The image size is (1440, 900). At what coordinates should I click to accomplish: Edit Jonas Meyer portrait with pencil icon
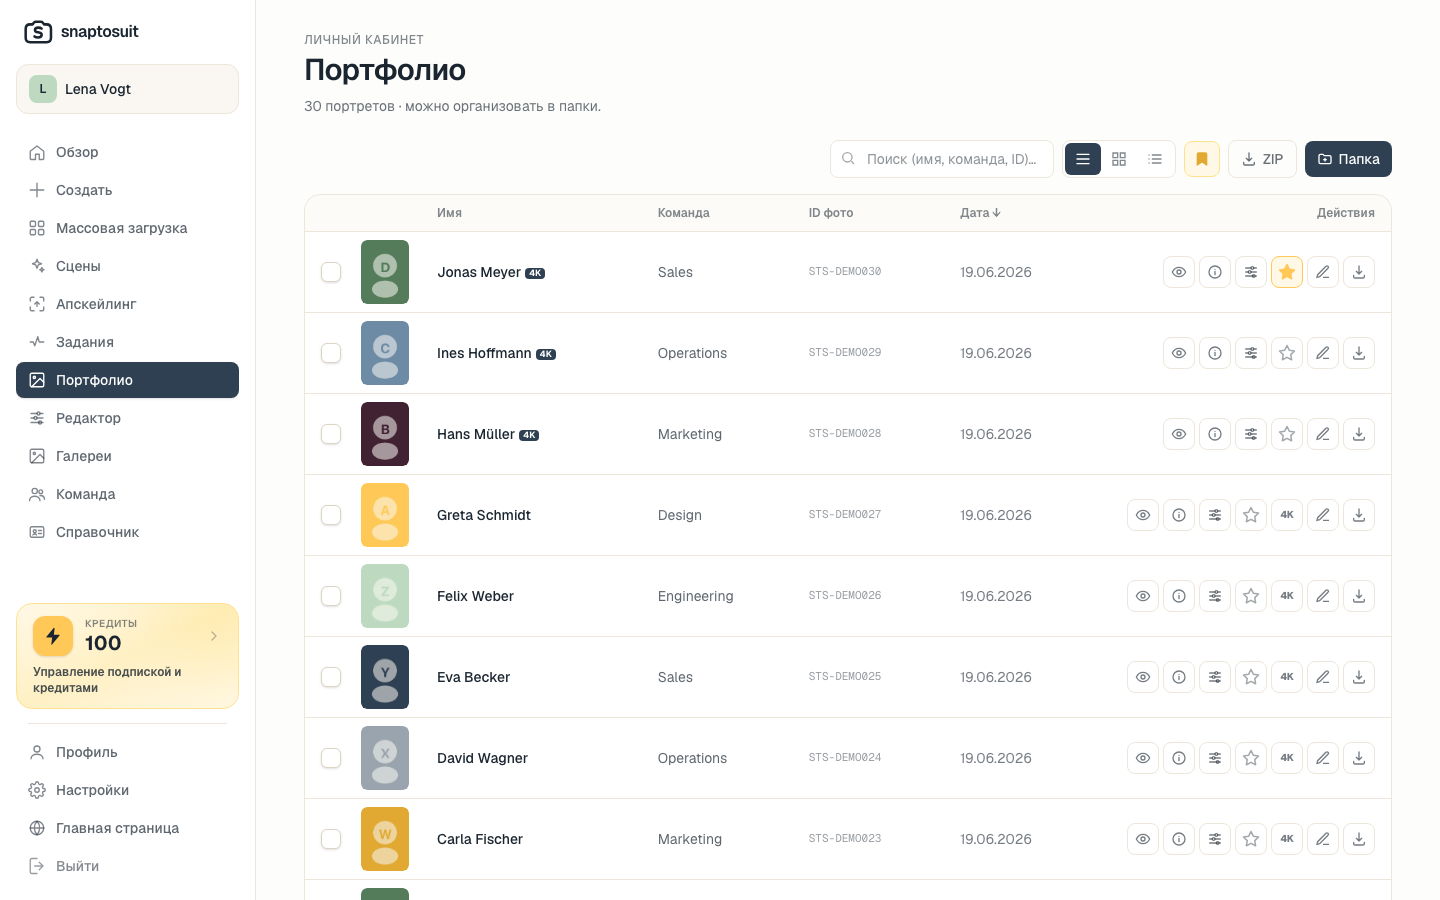[x=1323, y=272]
